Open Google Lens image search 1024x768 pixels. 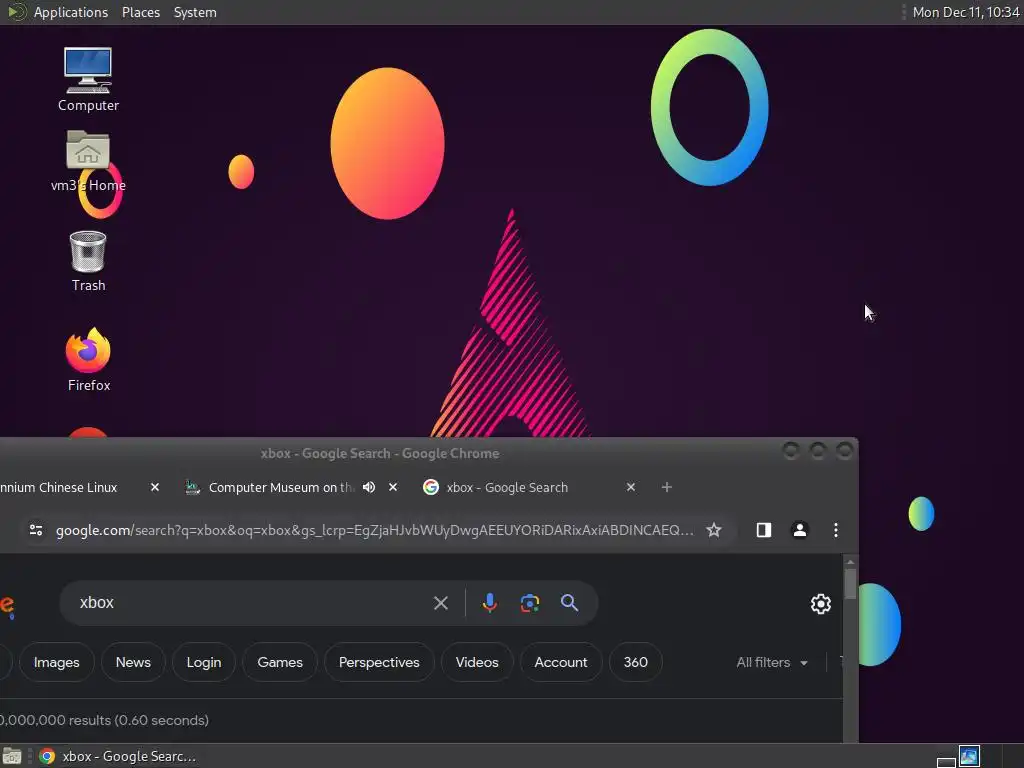[x=530, y=603]
